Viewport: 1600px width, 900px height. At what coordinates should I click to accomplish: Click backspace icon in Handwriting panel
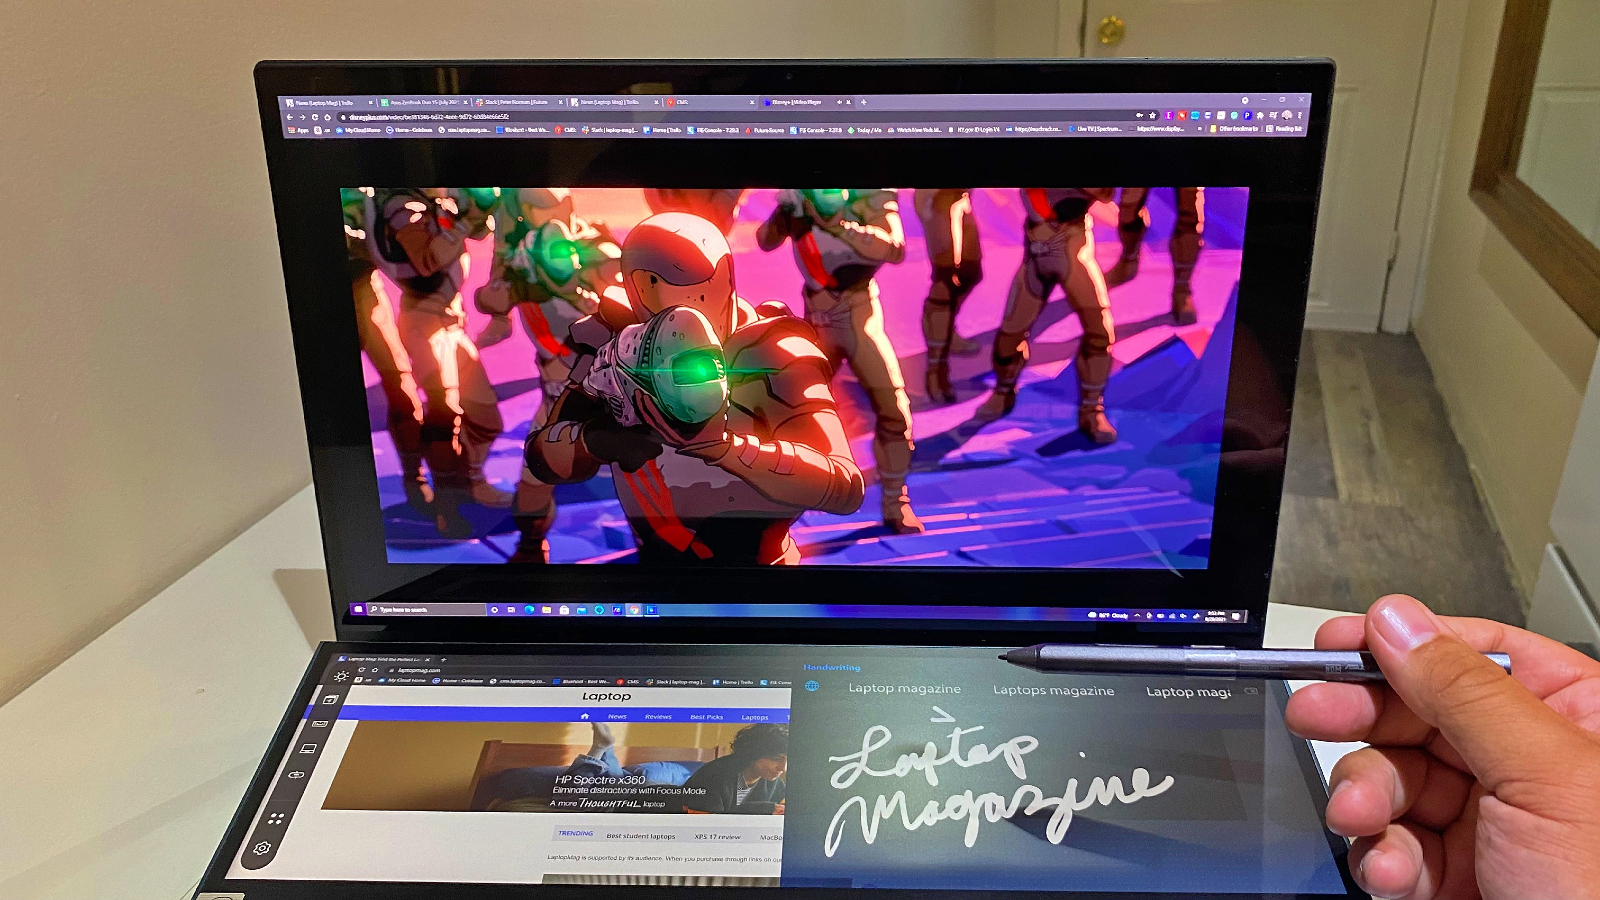(x=1251, y=691)
